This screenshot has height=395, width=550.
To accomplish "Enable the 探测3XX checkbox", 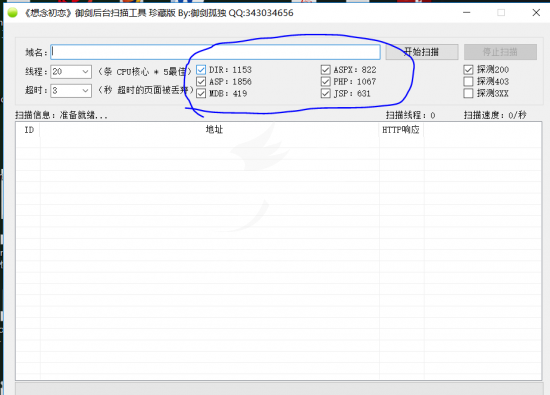I will 468,93.
